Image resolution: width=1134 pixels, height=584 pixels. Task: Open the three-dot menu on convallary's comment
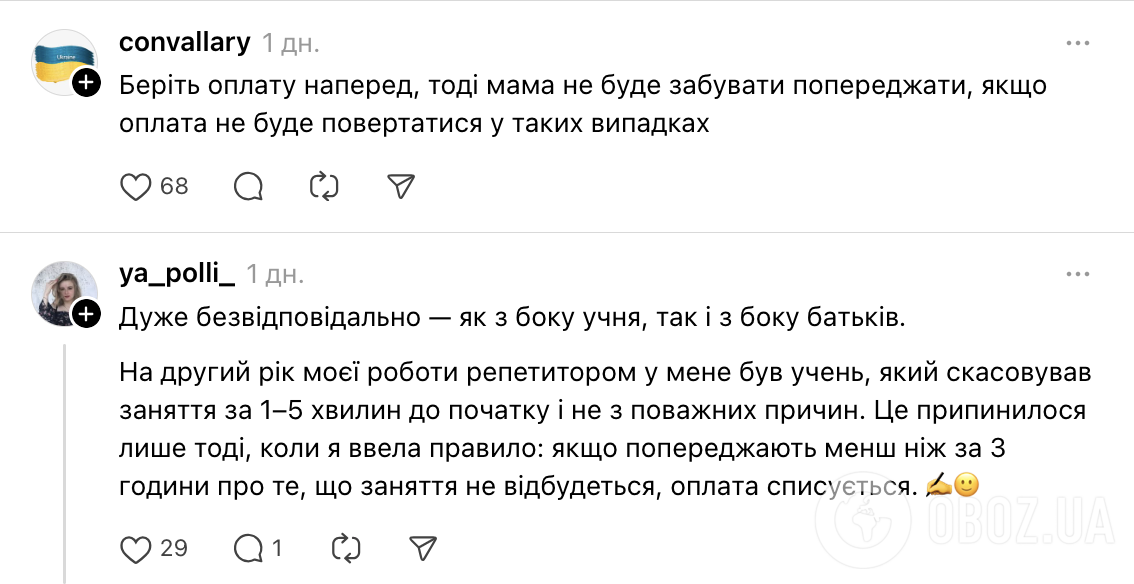tap(1078, 42)
